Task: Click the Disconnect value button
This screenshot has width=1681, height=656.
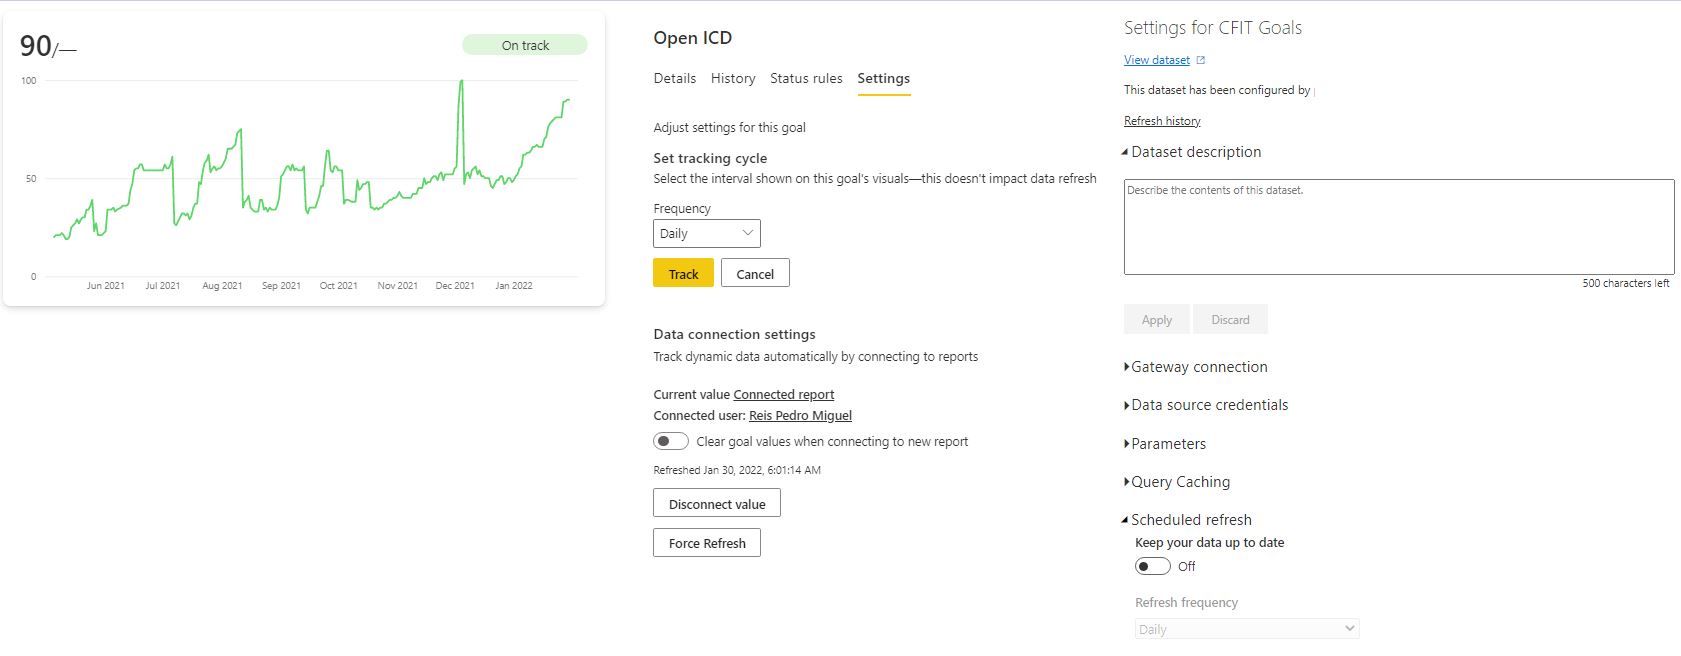Action: [x=717, y=503]
